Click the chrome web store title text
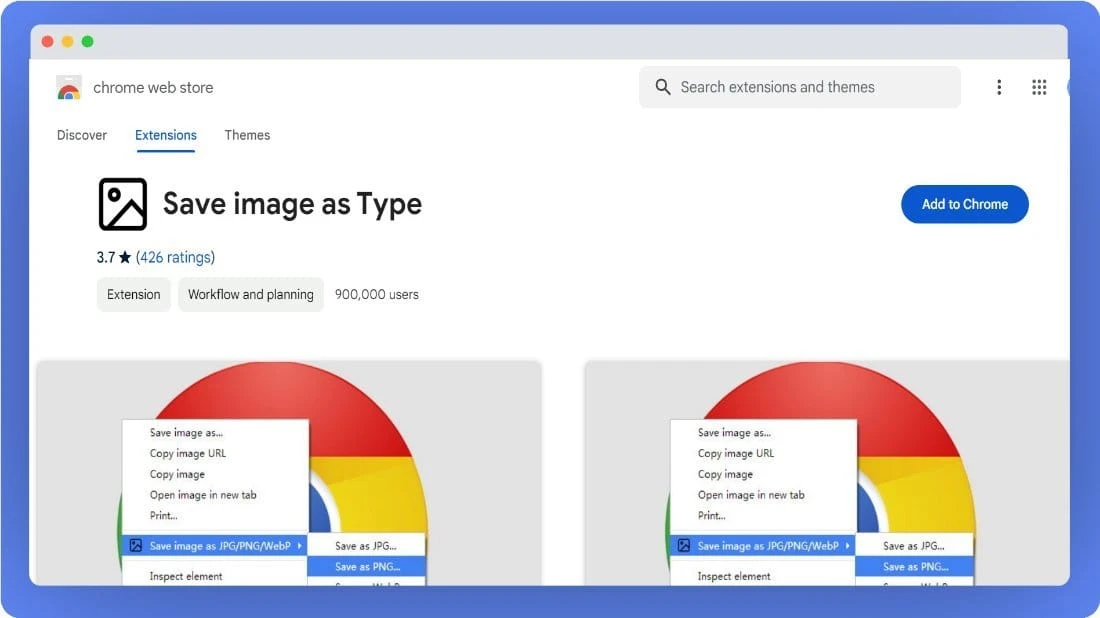Screen dimensions: 1100x618 (153, 88)
